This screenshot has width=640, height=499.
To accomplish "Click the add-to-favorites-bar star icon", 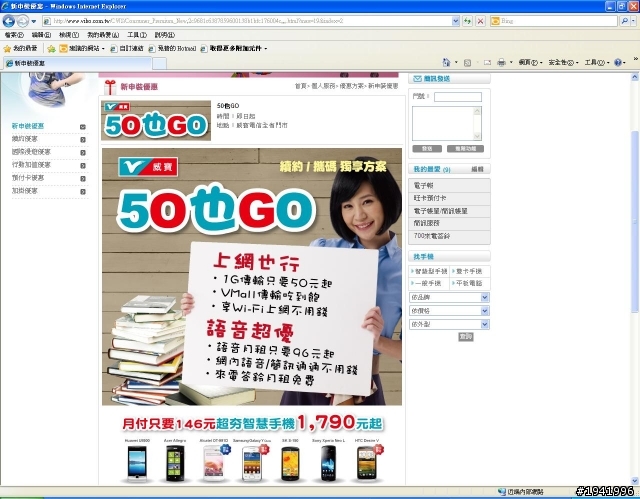I will [51, 49].
